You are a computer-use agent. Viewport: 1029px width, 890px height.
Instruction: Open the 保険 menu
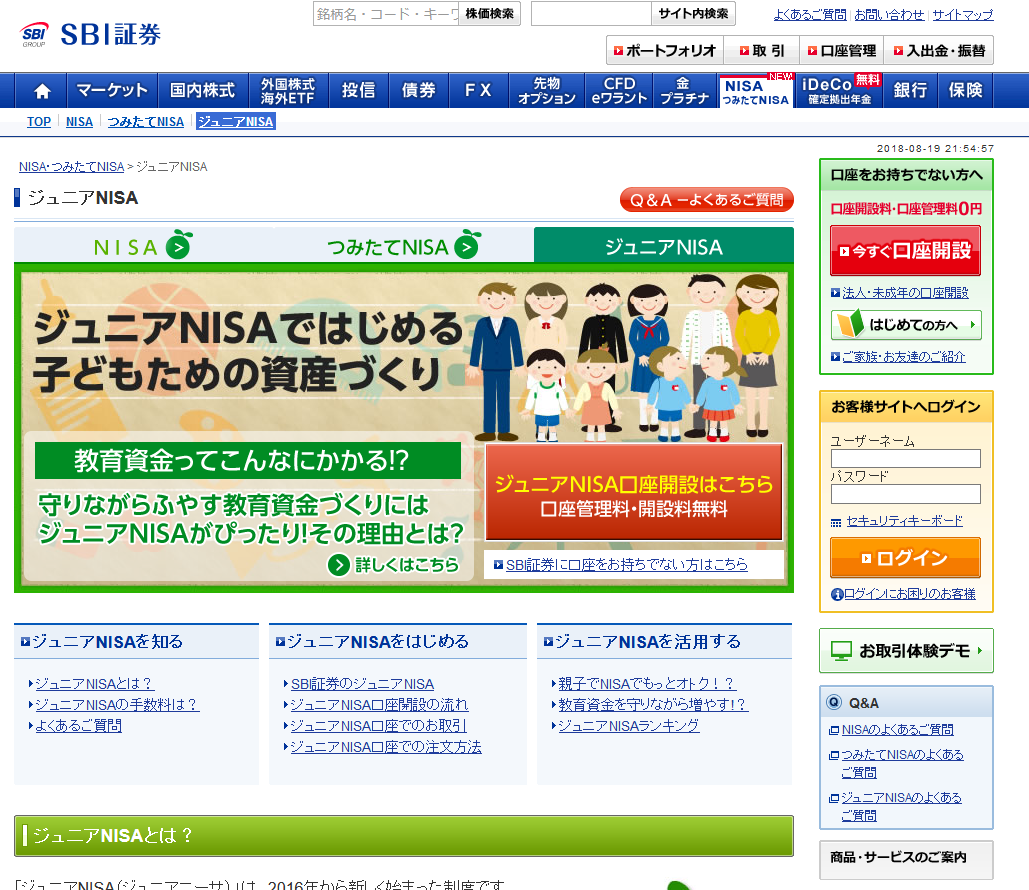pos(965,91)
